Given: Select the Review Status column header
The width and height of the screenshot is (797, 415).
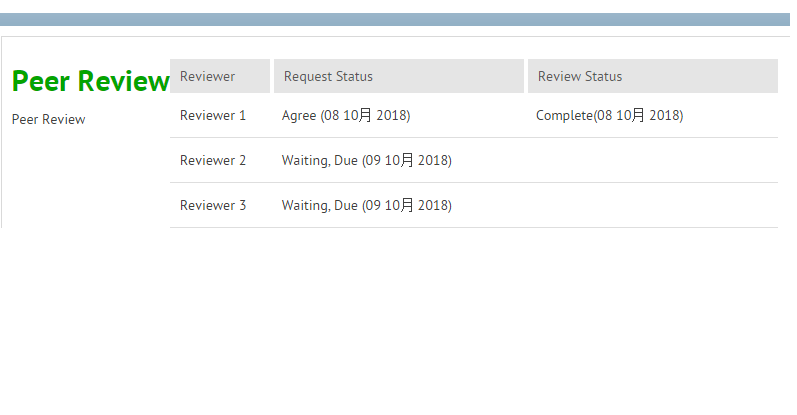Looking at the screenshot, I should (580, 76).
